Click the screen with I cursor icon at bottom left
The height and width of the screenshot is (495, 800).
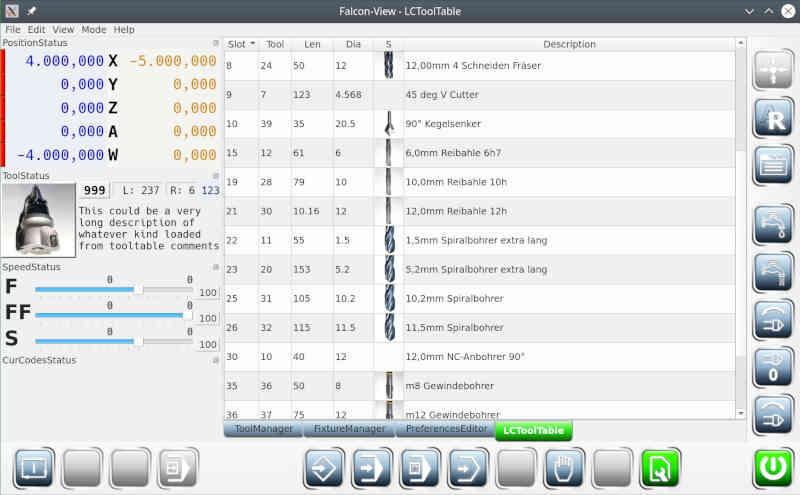[x=34, y=467]
